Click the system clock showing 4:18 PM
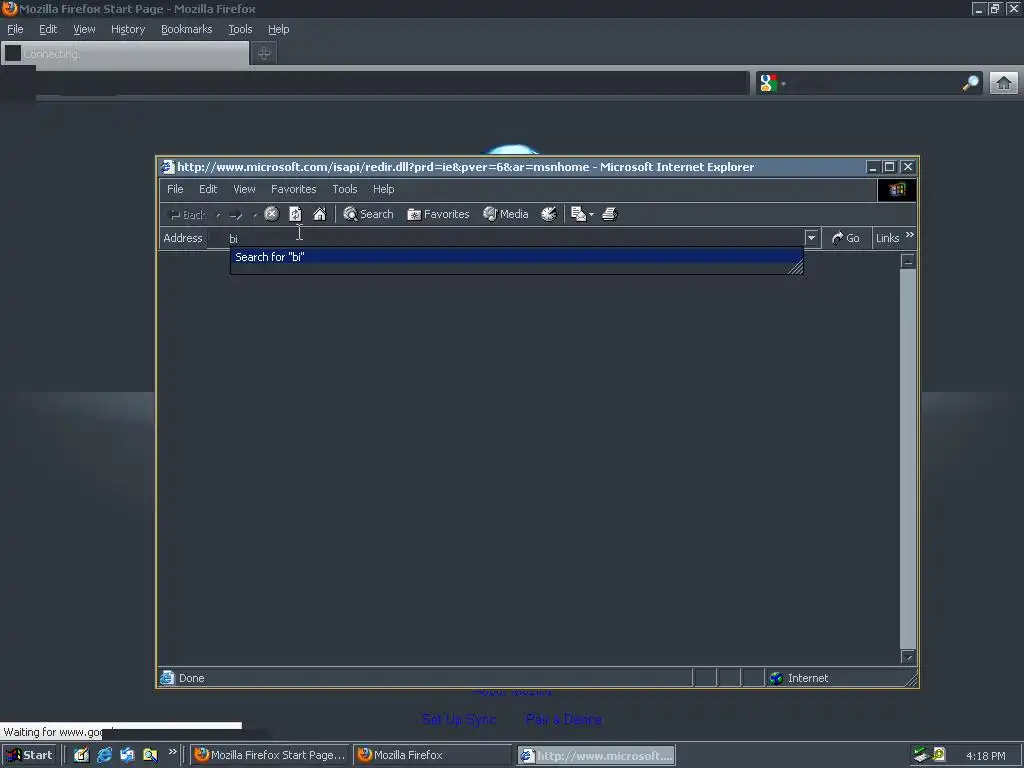The image size is (1024, 768). [985, 756]
